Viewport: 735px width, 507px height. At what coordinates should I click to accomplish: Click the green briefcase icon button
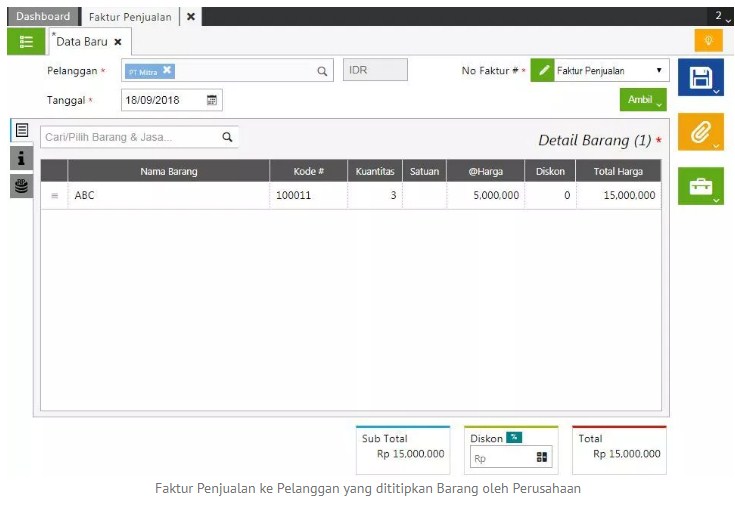tap(700, 186)
